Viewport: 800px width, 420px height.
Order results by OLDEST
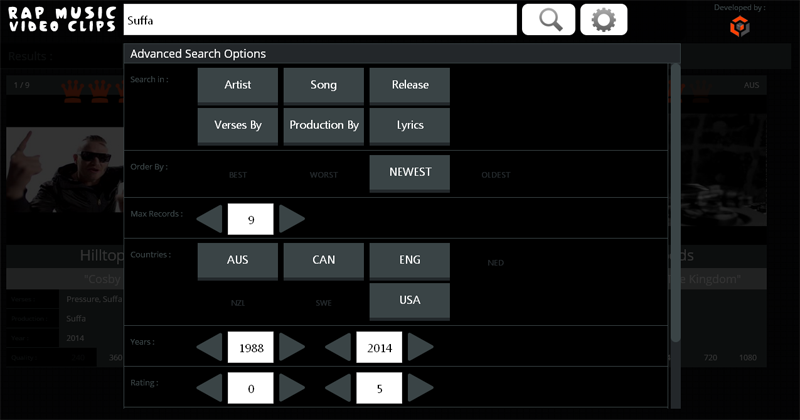(x=495, y=175)
